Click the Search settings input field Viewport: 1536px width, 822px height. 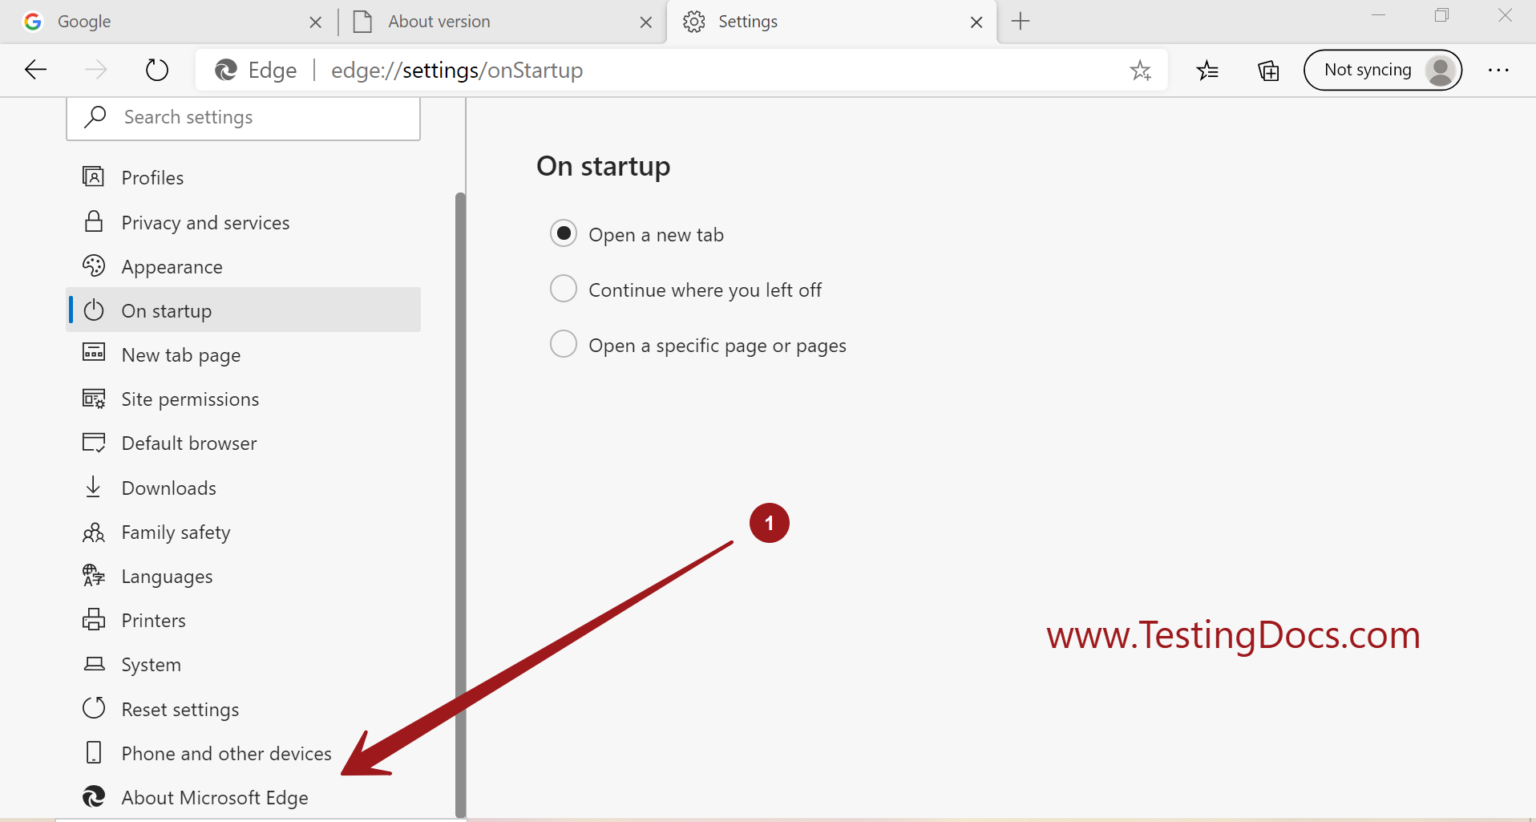coord(243,117)
